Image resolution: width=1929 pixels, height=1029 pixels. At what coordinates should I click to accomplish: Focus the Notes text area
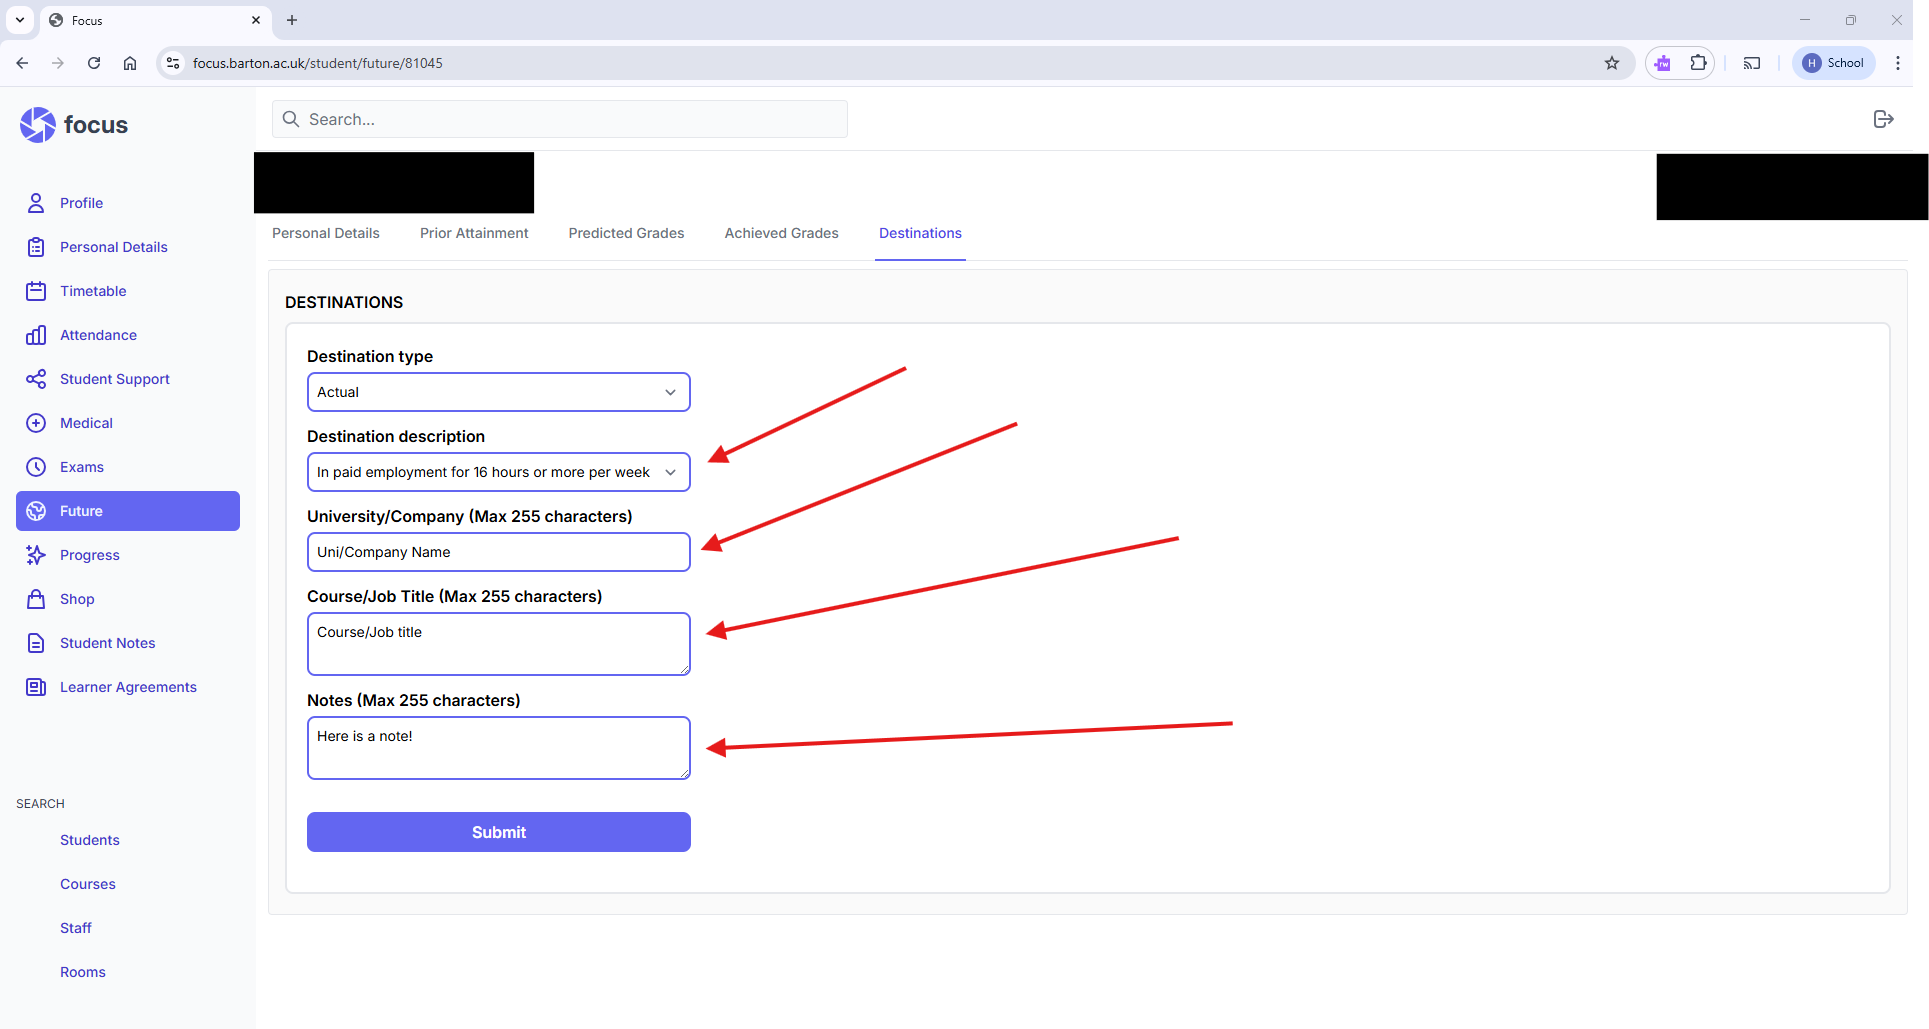point(498,747)
